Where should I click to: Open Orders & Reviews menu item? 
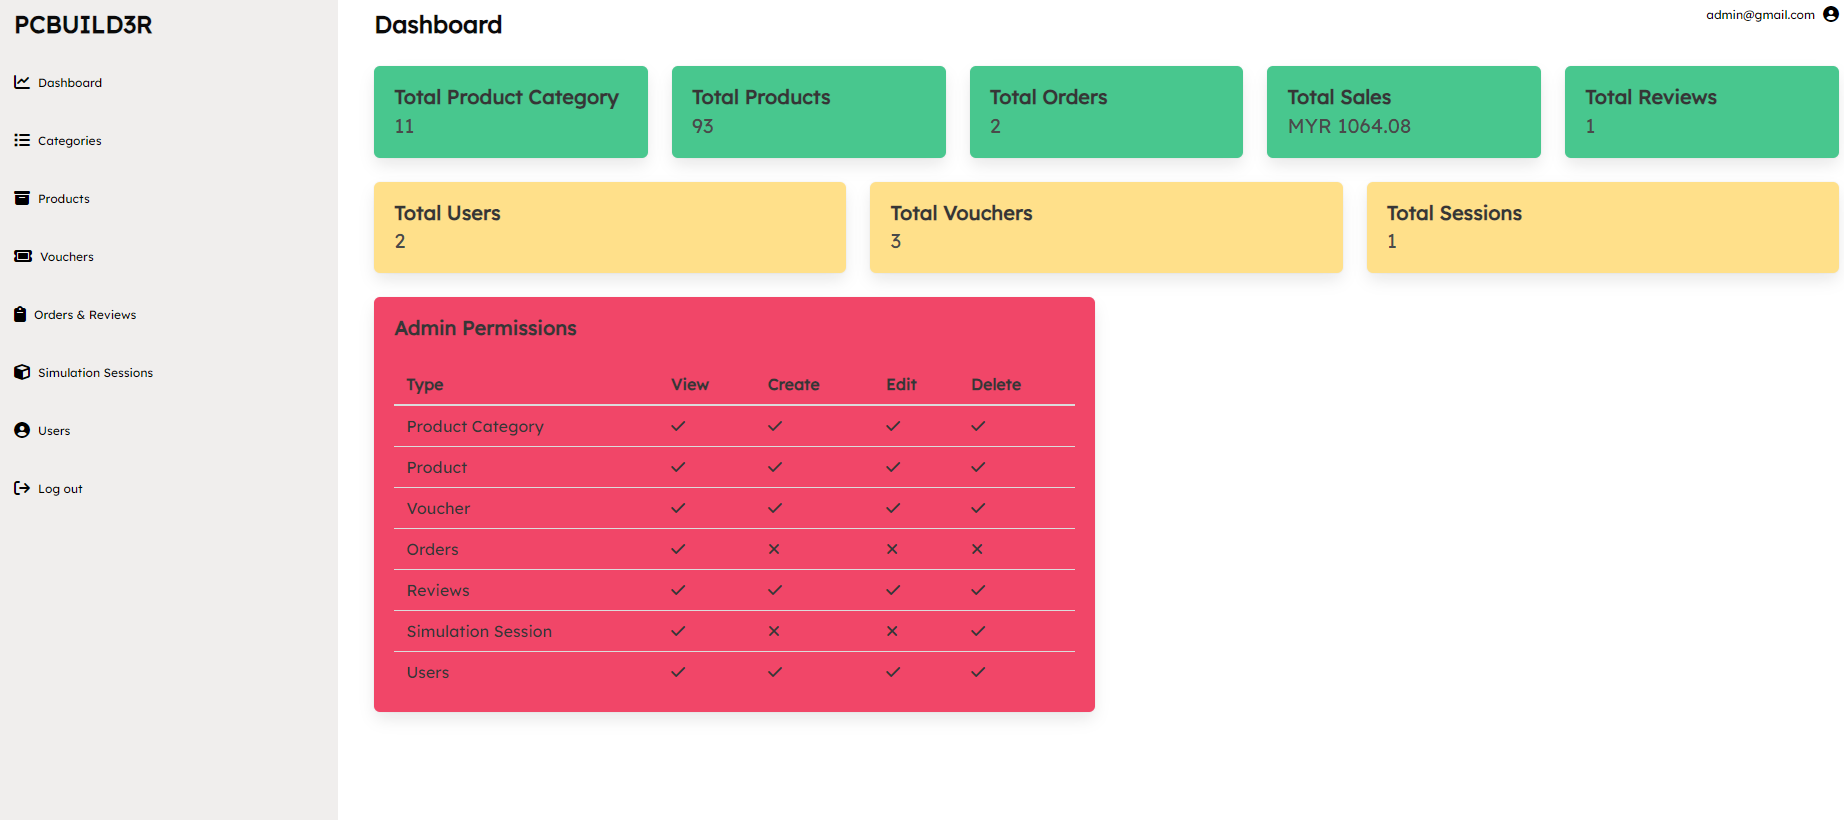point(75,314)
